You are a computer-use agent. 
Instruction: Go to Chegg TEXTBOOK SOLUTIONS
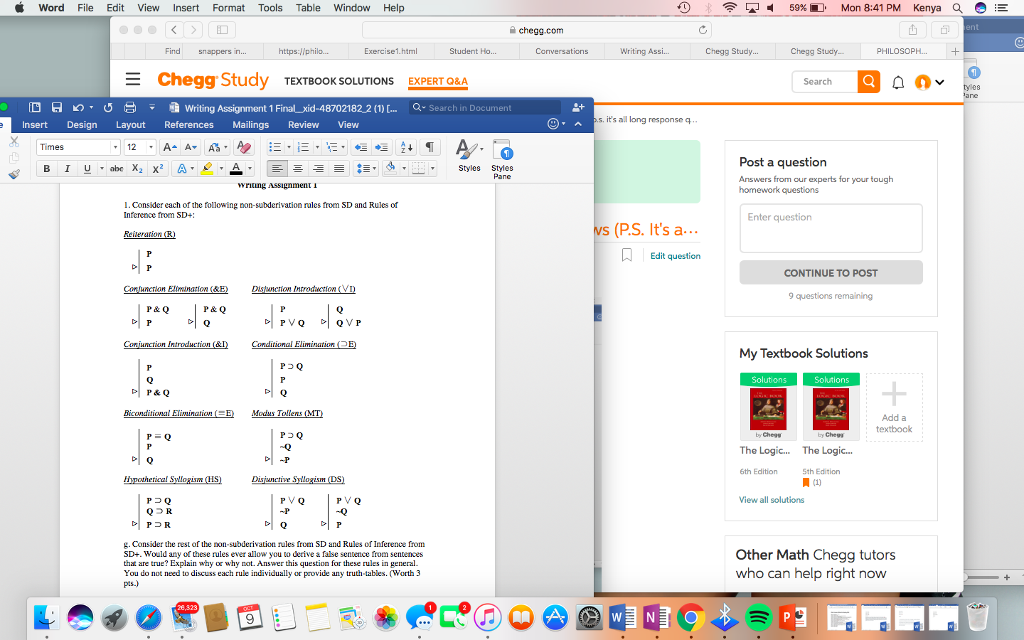click(339, 81)
